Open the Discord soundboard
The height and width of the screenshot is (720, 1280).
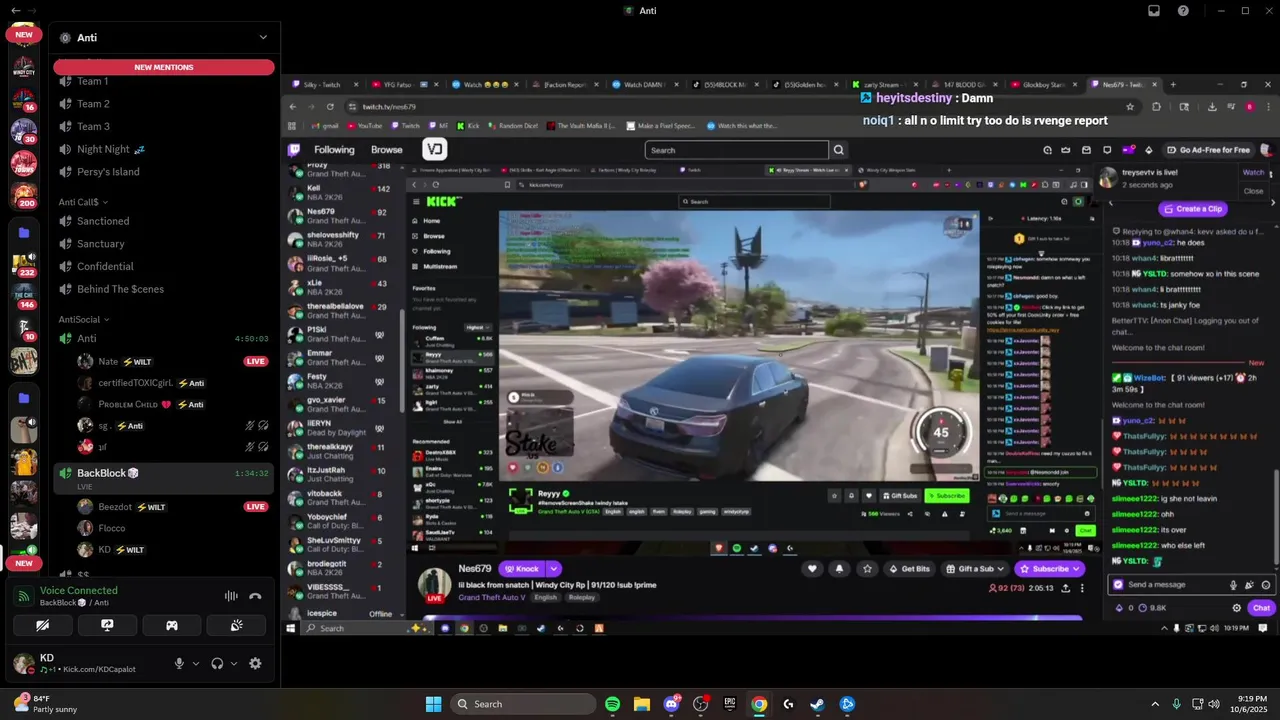pos(236,626)
